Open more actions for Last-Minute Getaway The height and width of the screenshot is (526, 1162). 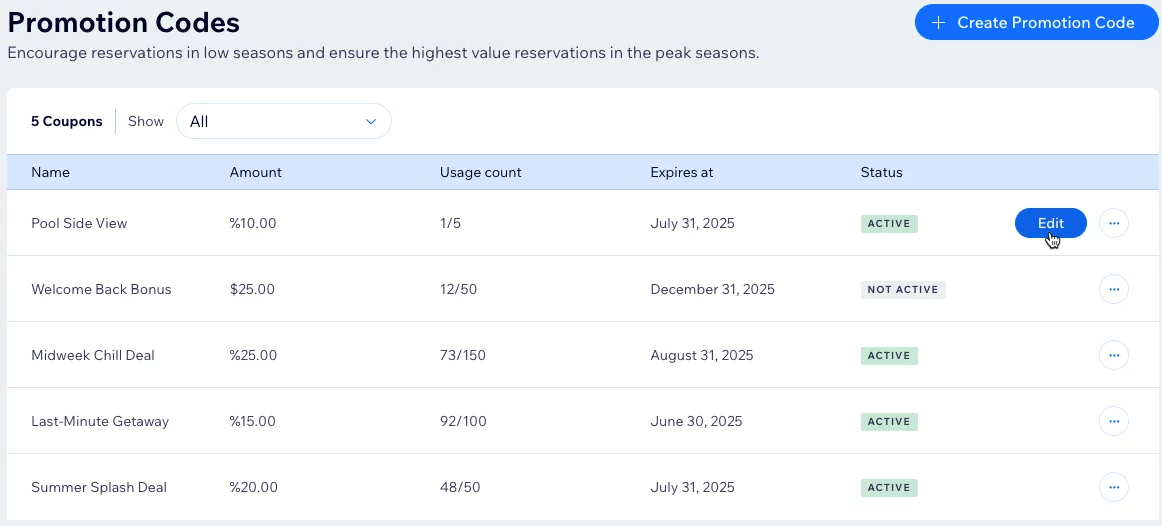click(1113, 421)
